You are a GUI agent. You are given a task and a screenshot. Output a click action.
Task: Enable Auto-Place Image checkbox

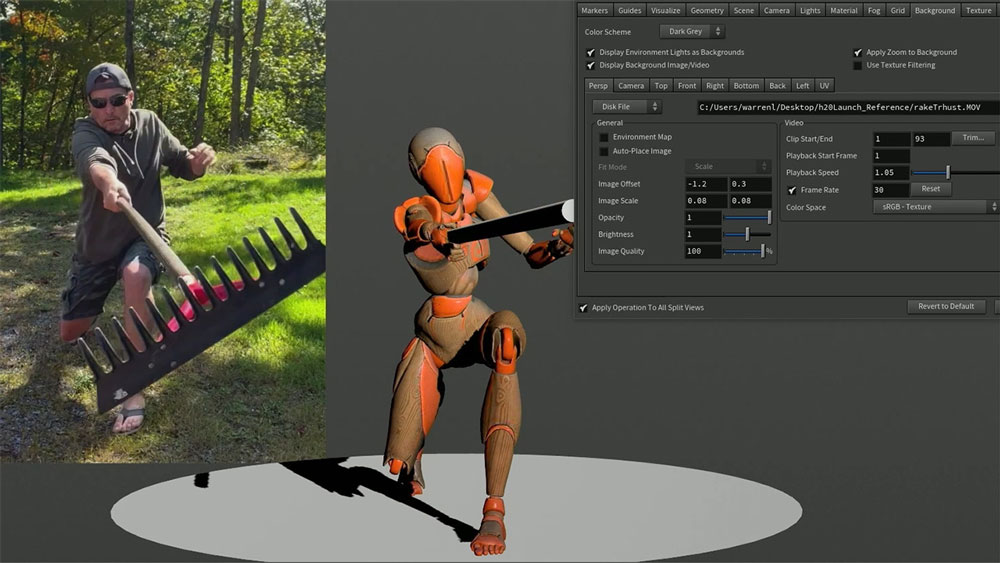[603, 151]
